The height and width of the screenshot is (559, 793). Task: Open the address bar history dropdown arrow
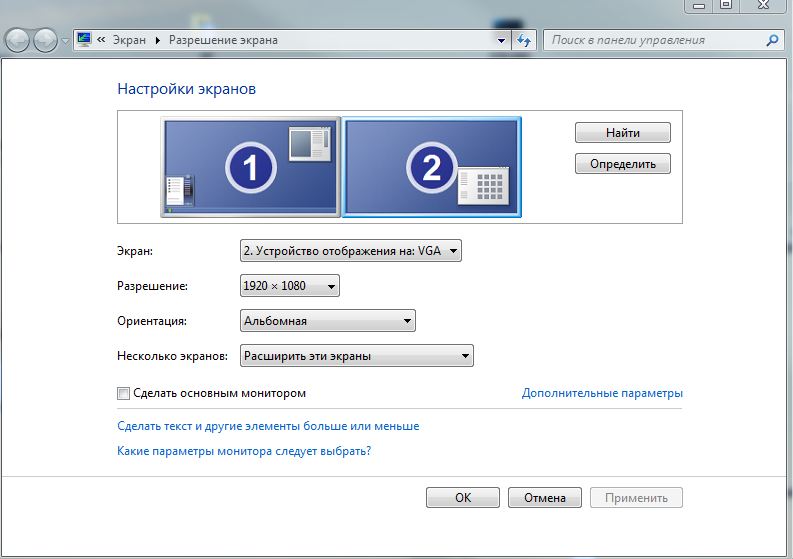click(502, 41)
